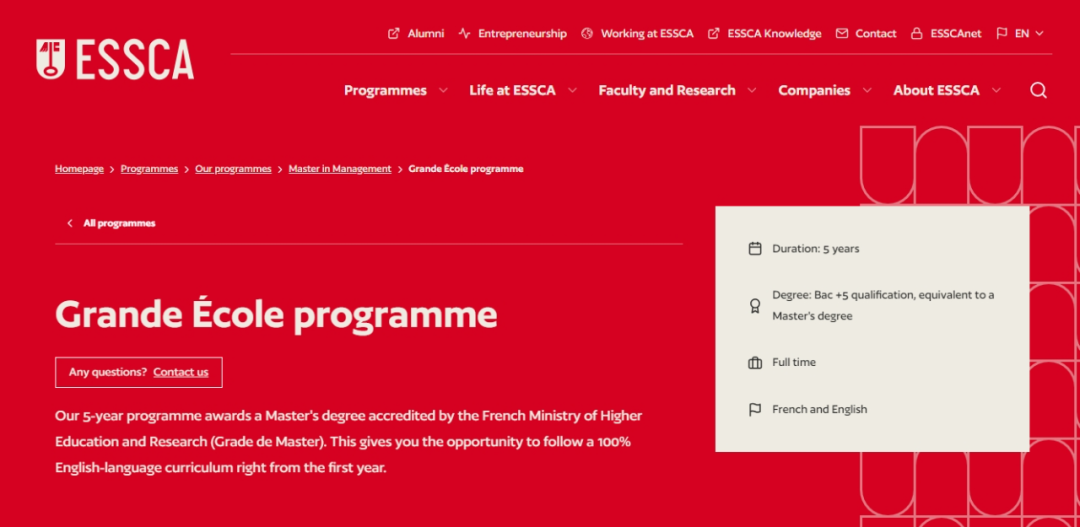Image resolution: width=1080 pixels, height=527 pixels.
Task: Click the flag icon next to EN
Action: [x=1001, y=33]
